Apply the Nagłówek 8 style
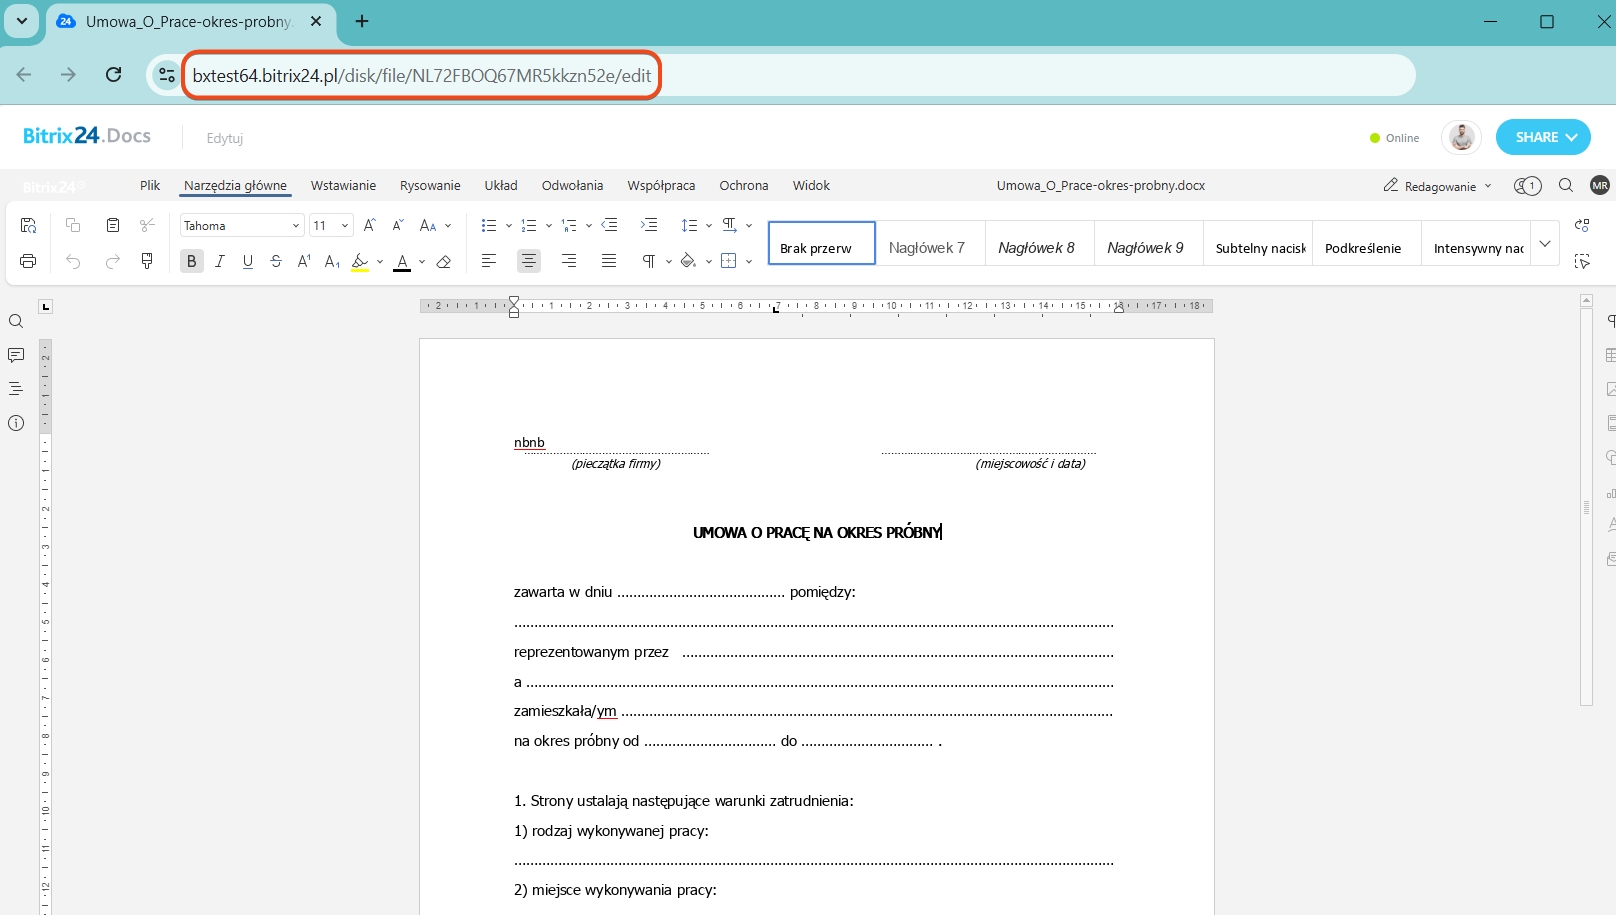 click(1036, 248)
